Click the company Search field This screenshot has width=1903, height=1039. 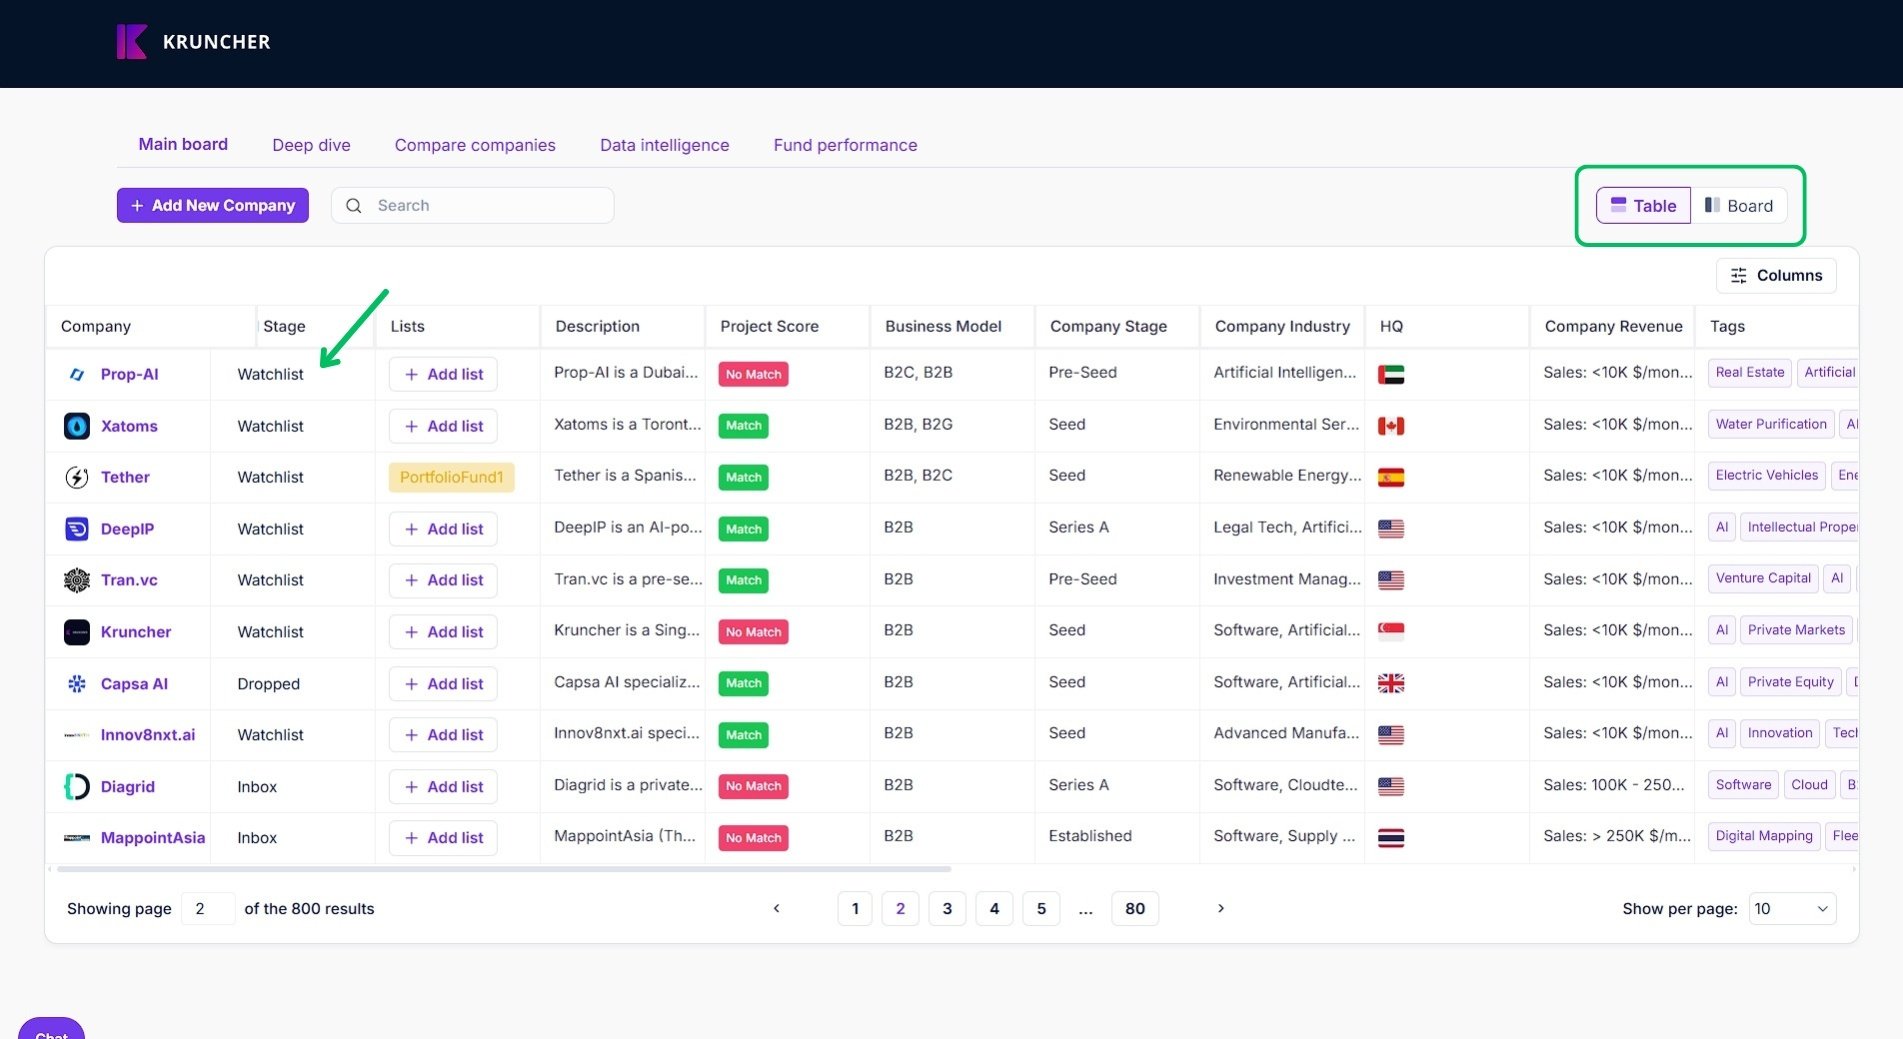(x=472, y=206)
